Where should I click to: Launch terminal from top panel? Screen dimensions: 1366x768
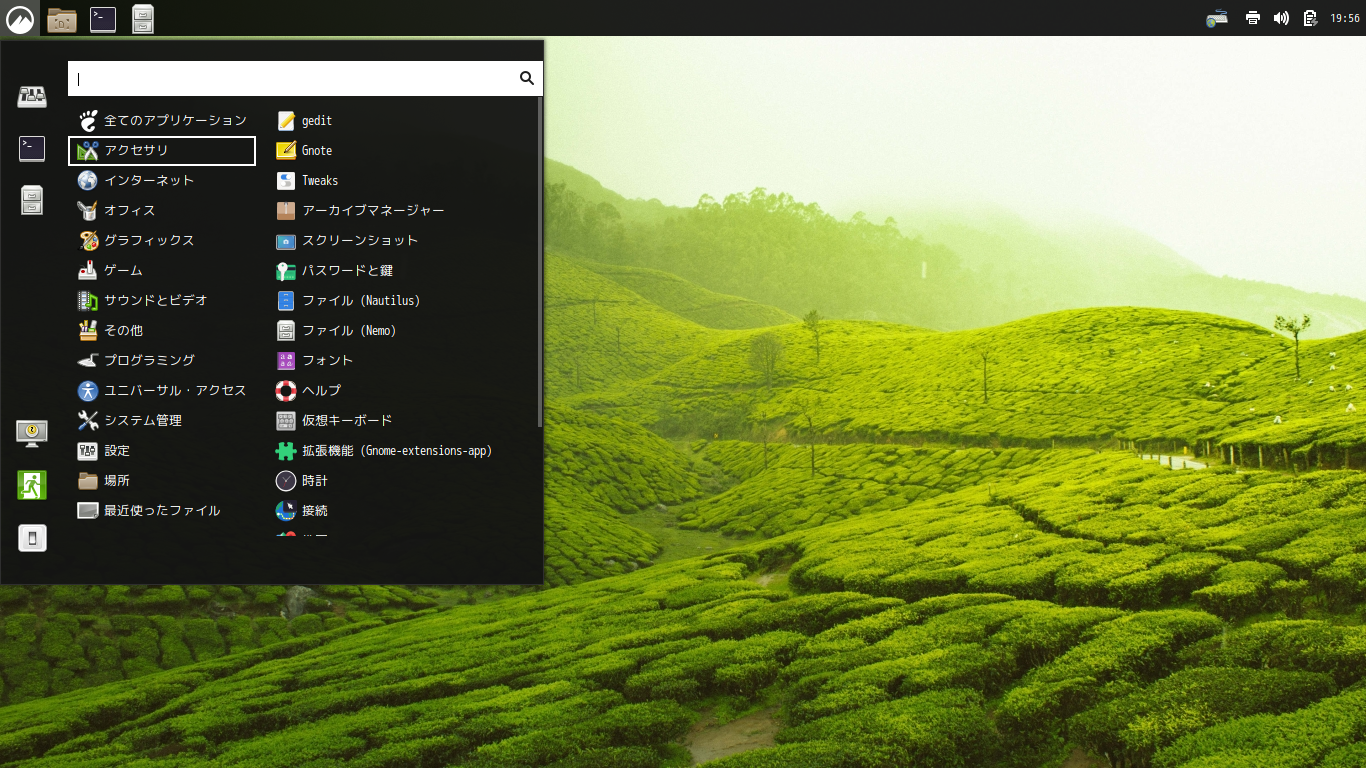point(102,19)
